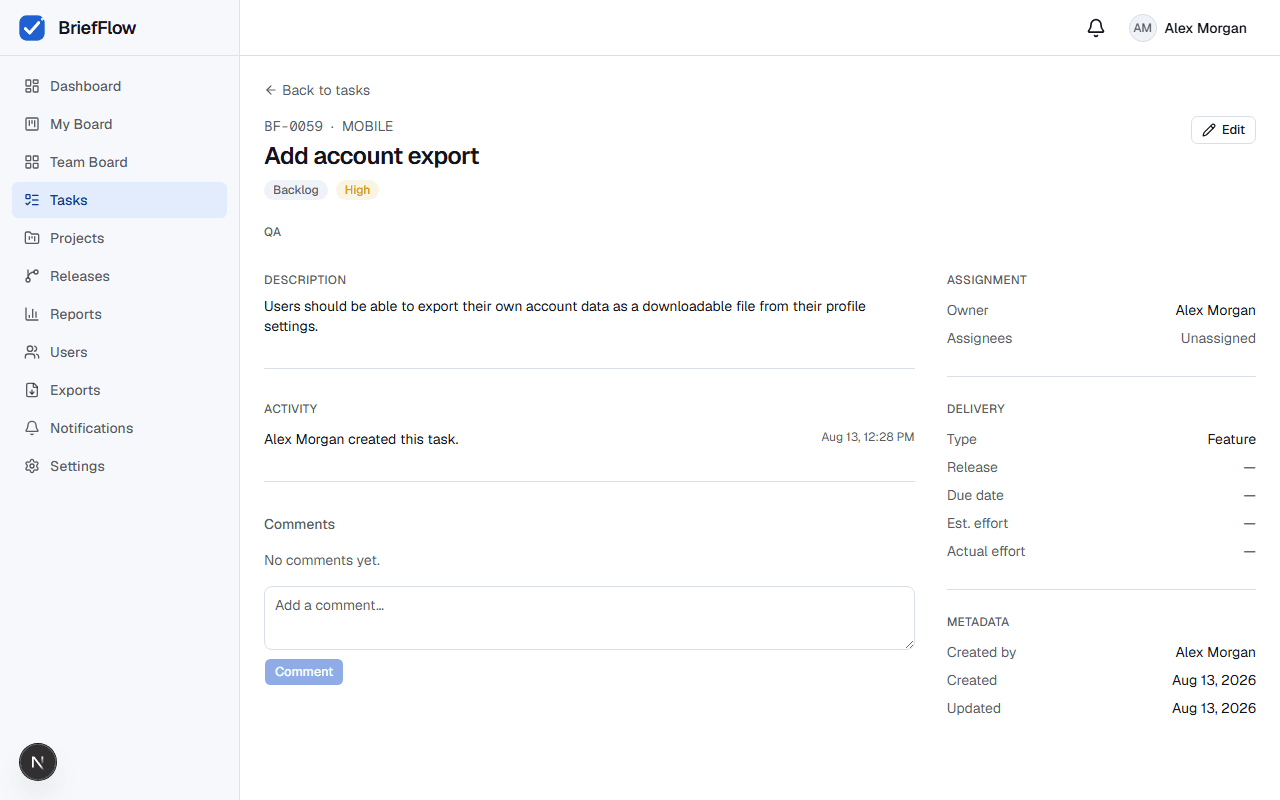Open notifications bell in top header
This screenshot has width=1280, height=800.
1096,28
